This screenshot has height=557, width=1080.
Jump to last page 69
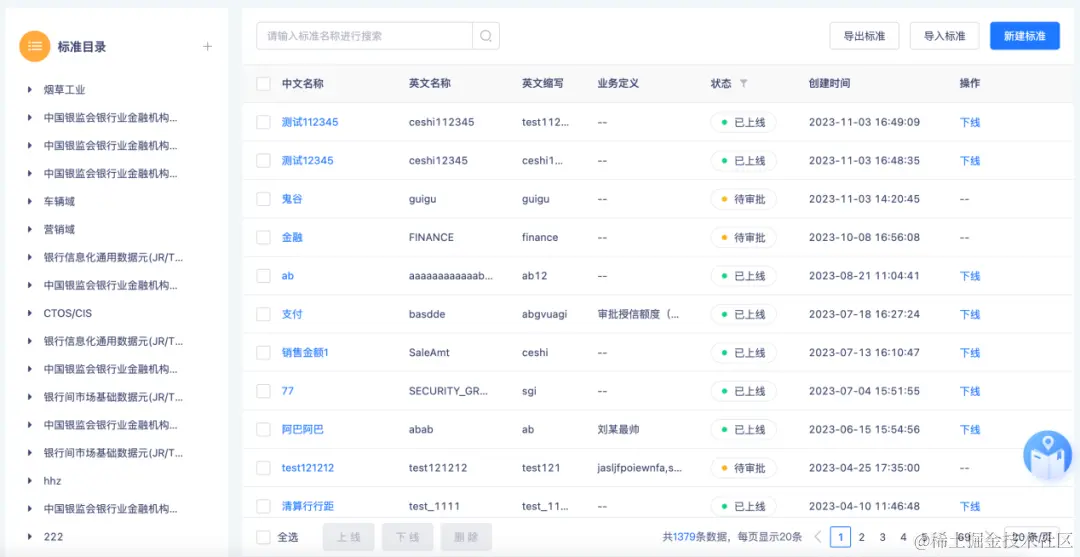point(964,537)
